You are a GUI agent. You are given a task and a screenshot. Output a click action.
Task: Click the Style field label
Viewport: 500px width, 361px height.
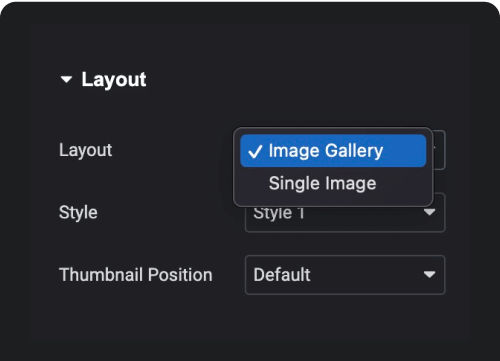click(78, 212)
